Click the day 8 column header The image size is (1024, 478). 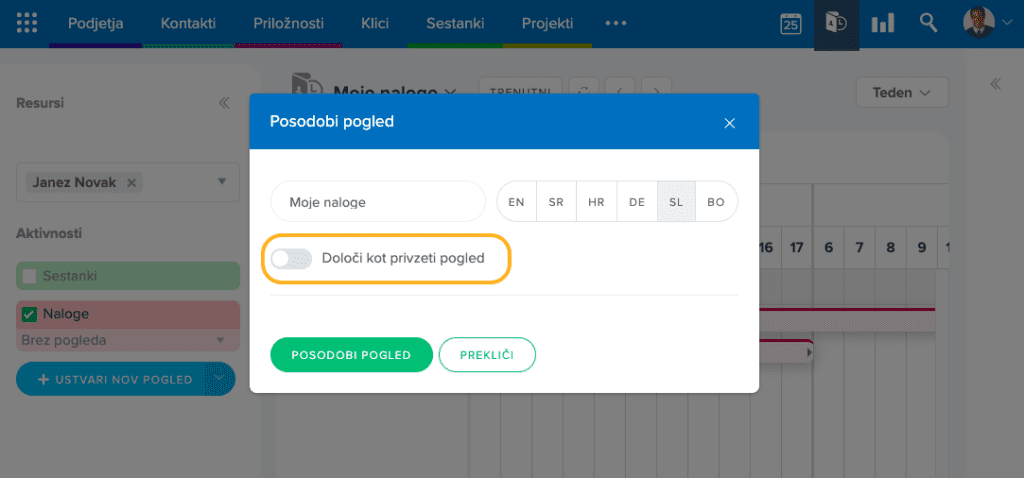[890, 247]
